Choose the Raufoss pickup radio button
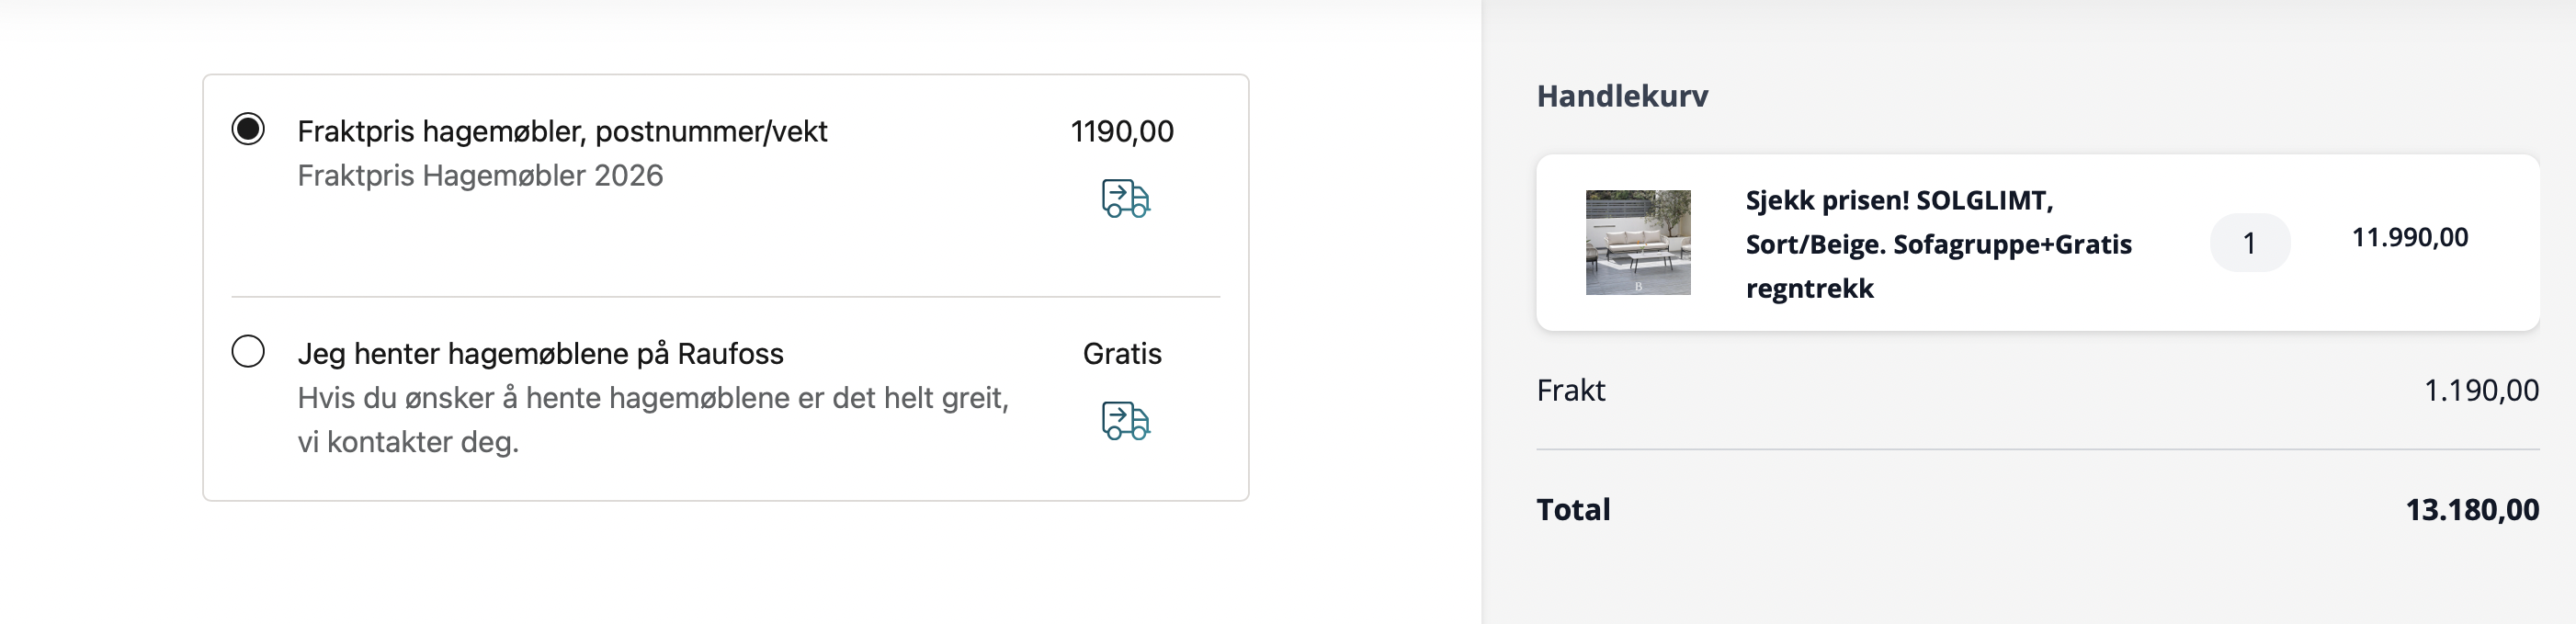2576x624 pixels. 248,351
